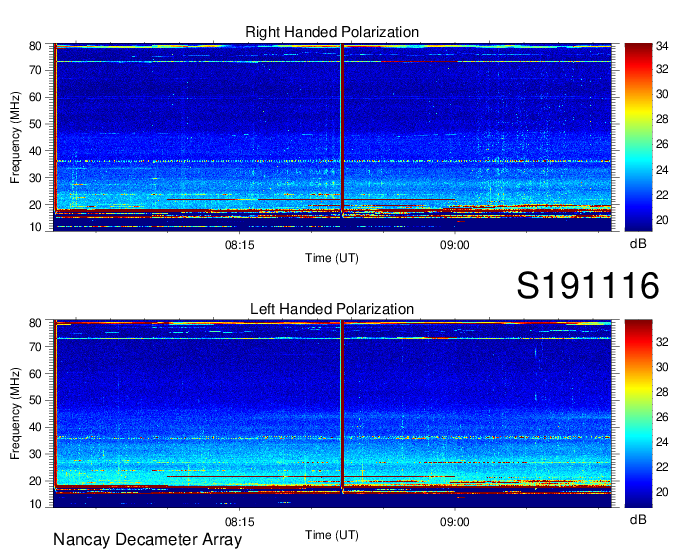The image size is (680, 552).
Task: Click the S191116 observation label
Action: tap(588, 285)
